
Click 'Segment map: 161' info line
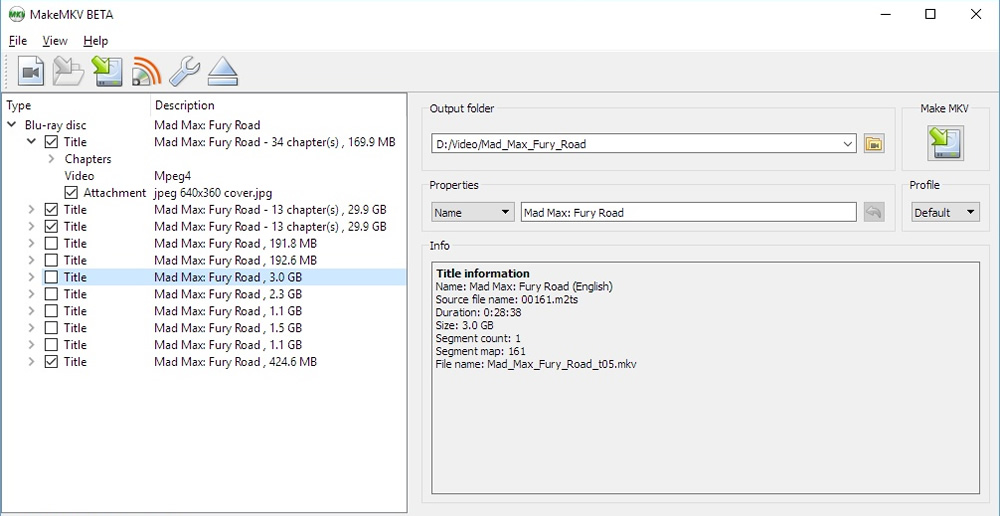pyautogui.click(x=480, y=351)
